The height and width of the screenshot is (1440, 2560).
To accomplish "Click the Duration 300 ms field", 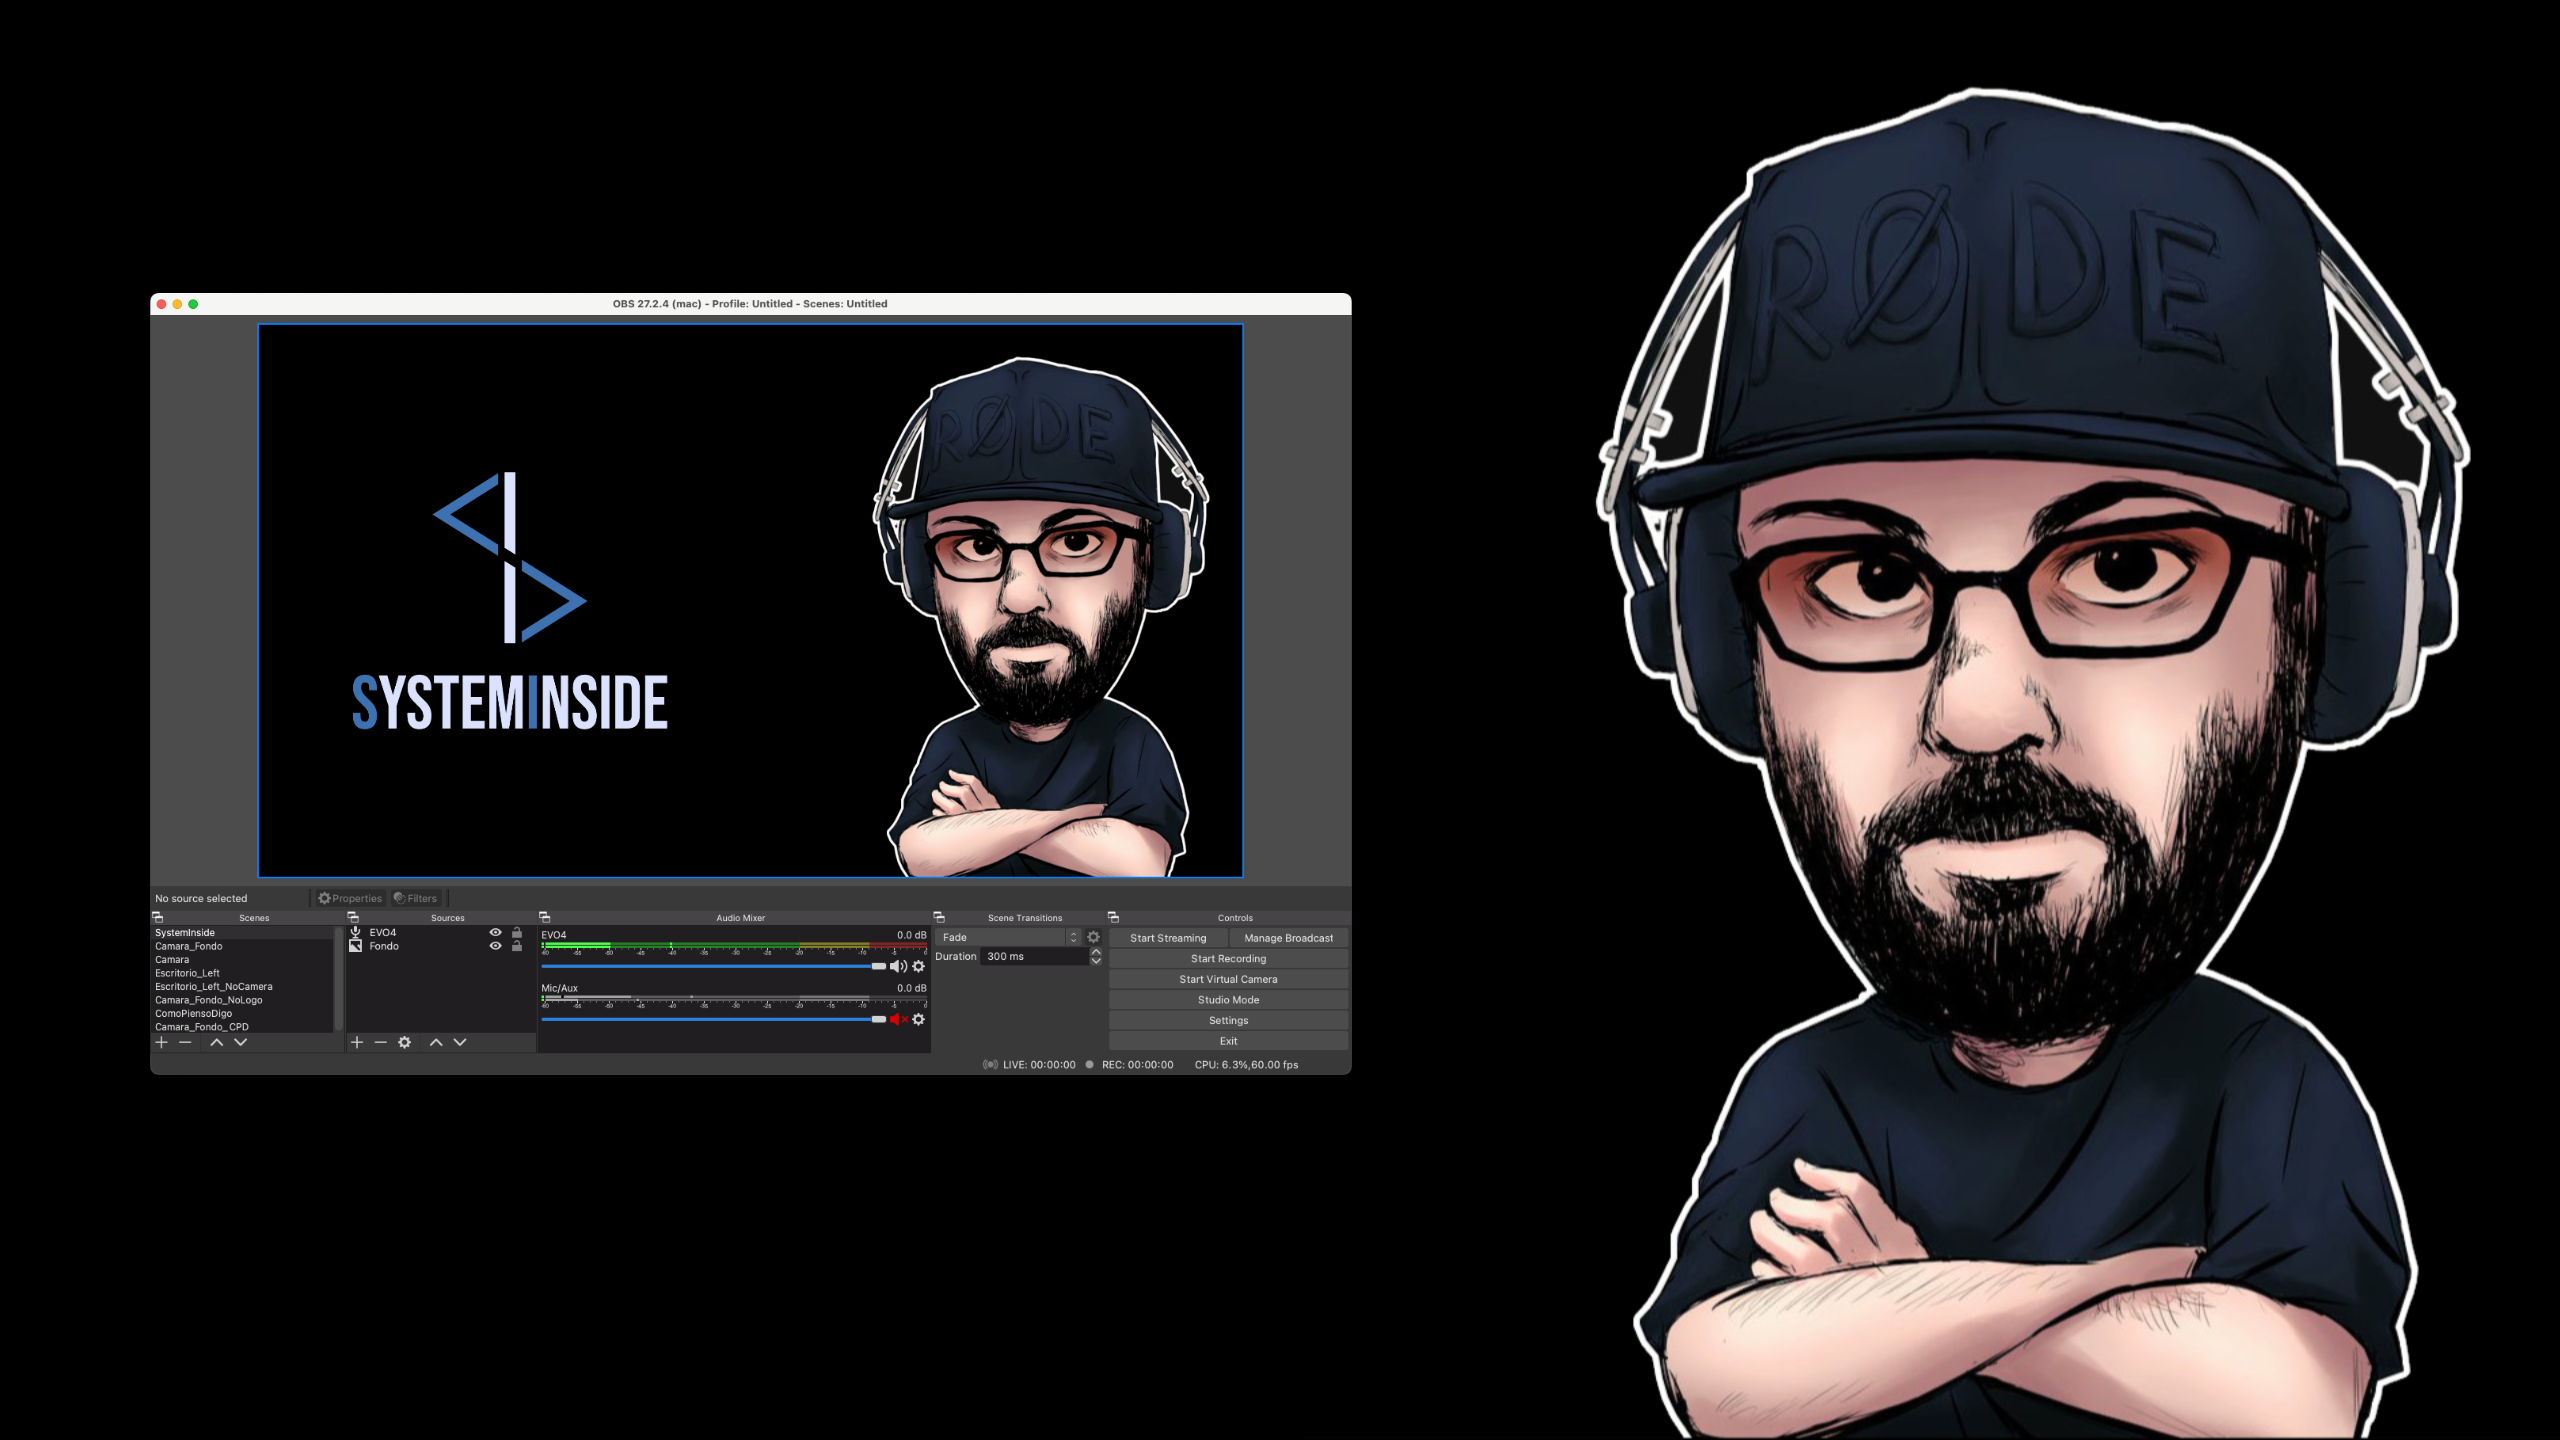I will 1034,956.
